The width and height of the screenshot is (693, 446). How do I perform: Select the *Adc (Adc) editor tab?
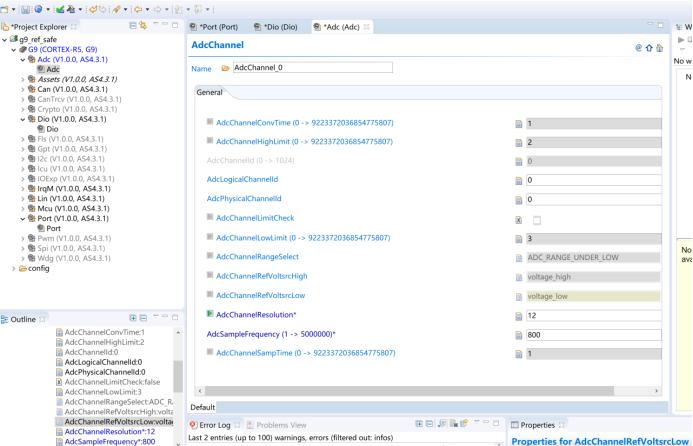[341, 27]
